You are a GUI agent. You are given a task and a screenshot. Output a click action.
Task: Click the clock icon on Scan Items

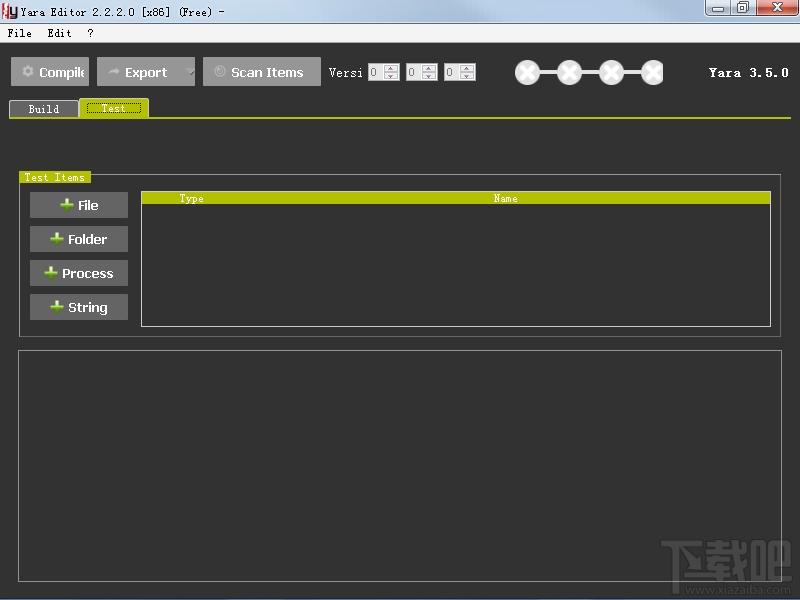click(x=220, y=71)
